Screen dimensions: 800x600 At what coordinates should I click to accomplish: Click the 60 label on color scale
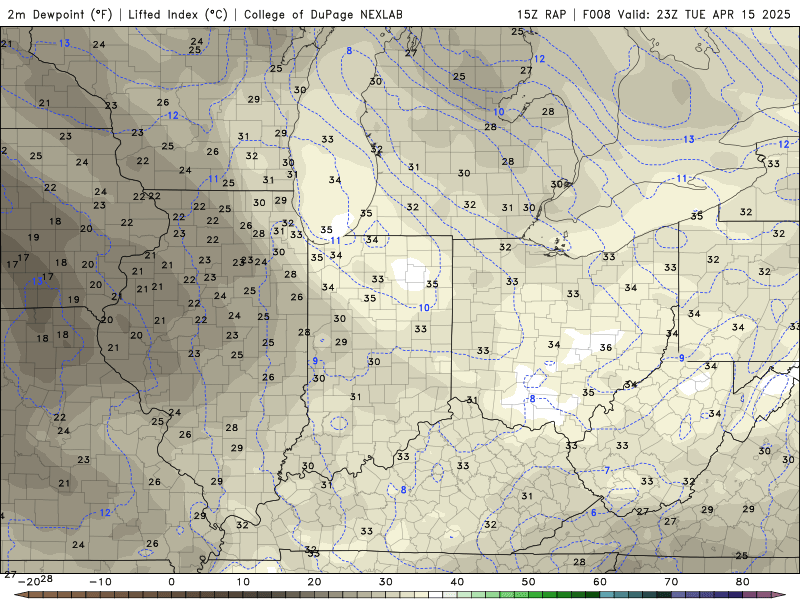[x=600, y=582]
